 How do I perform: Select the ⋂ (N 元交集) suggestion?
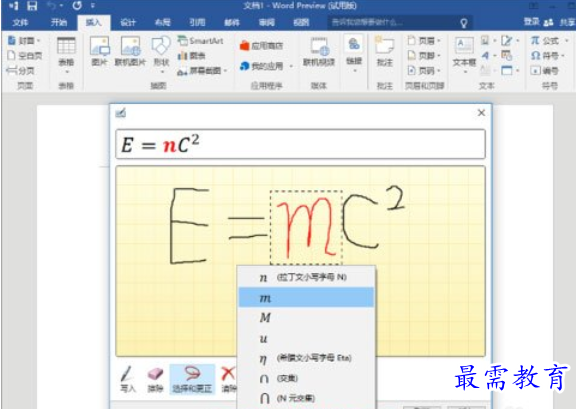click(x=306, y=398)
